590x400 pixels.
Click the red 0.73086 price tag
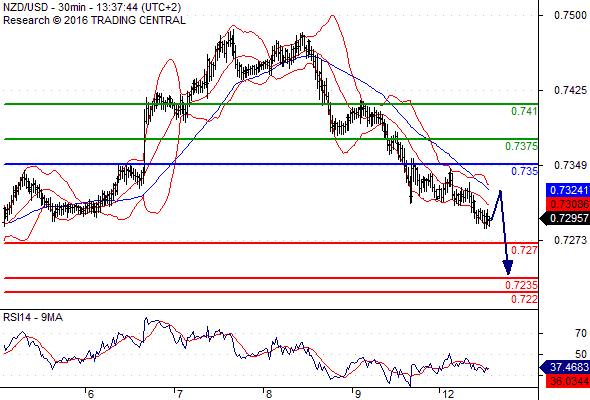[x=568, y=204]
